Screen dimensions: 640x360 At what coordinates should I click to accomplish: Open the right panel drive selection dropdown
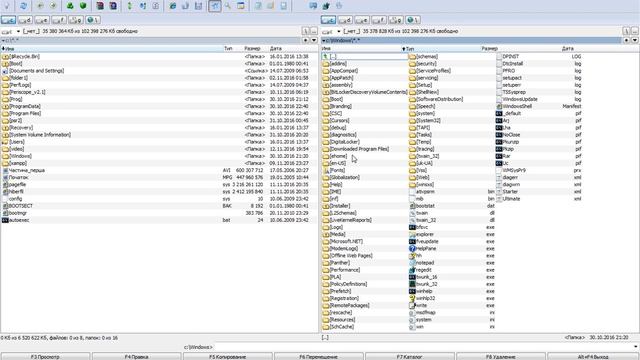click(x=338, y=31)
